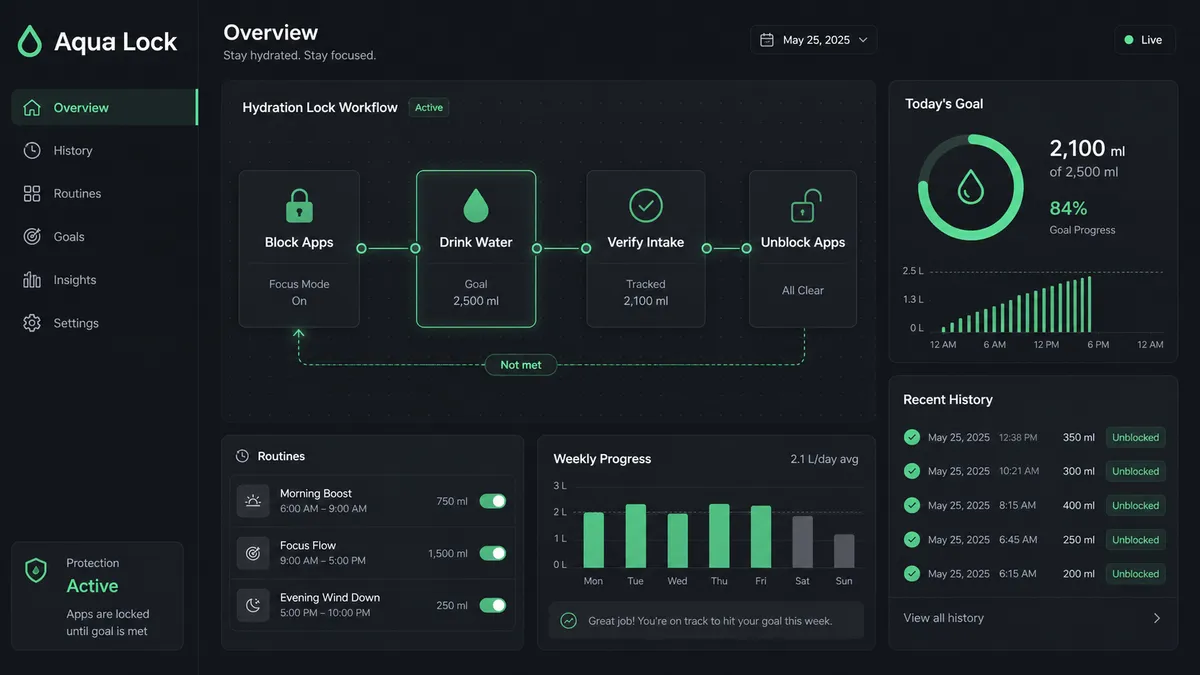Open the Insights page
This screenshot has height=675, width=1200.
[x=104, y=280]
